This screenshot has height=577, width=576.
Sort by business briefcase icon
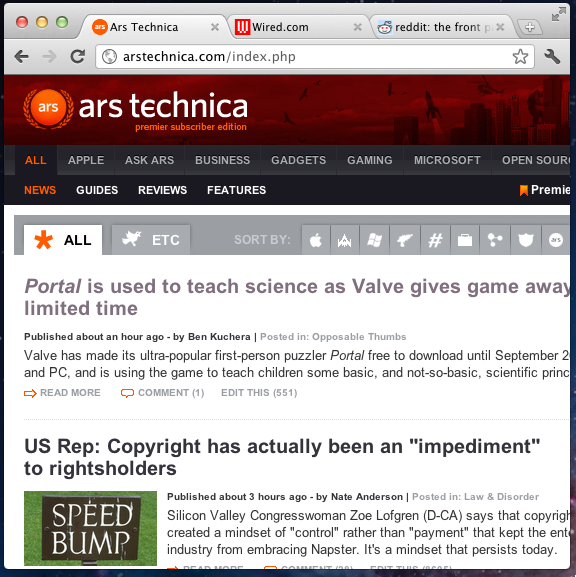tap(465, 240)
